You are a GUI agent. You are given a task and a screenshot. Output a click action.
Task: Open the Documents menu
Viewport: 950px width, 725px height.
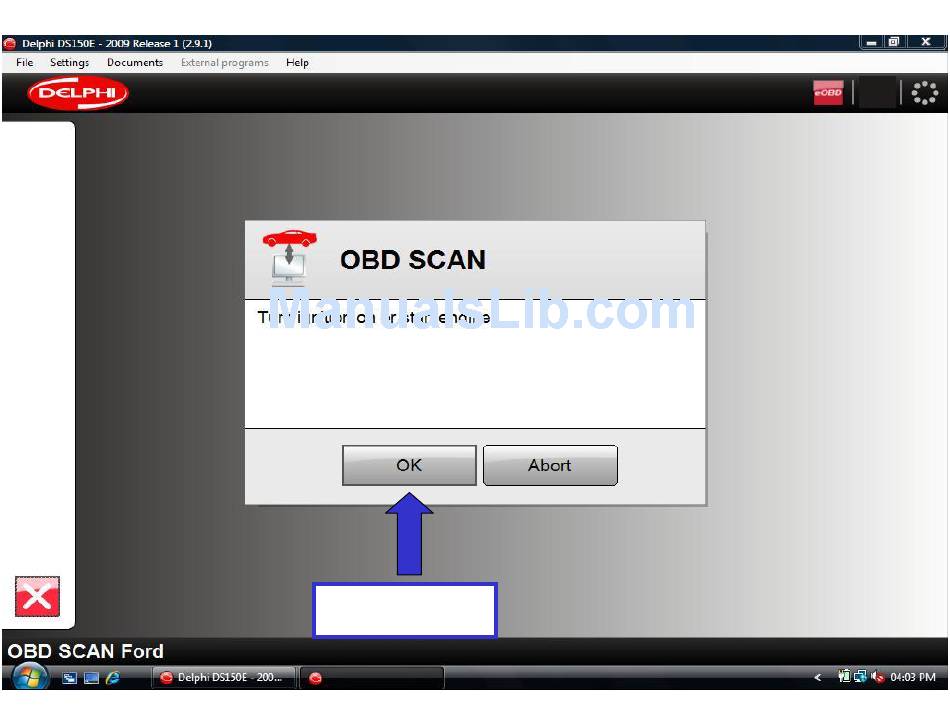(135, 62)
